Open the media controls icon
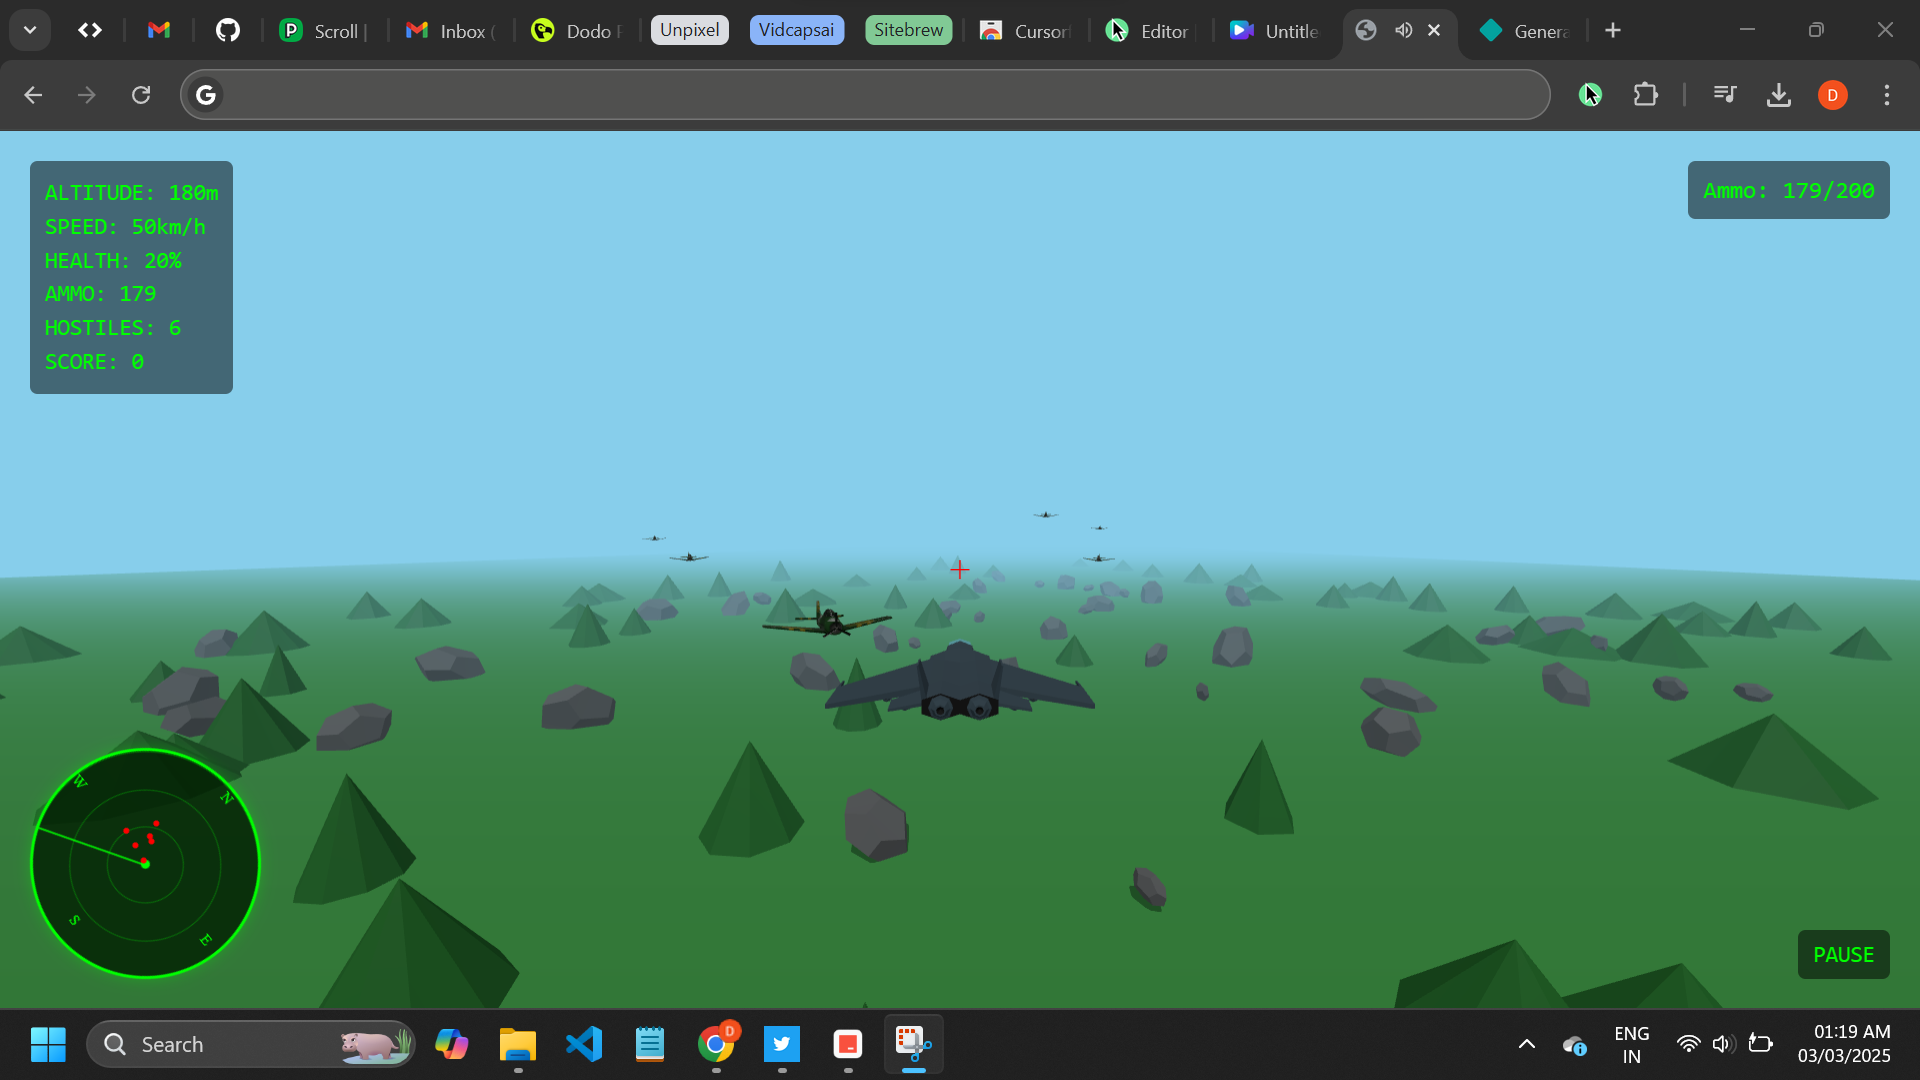1920x1080 pixels. 1724,95
